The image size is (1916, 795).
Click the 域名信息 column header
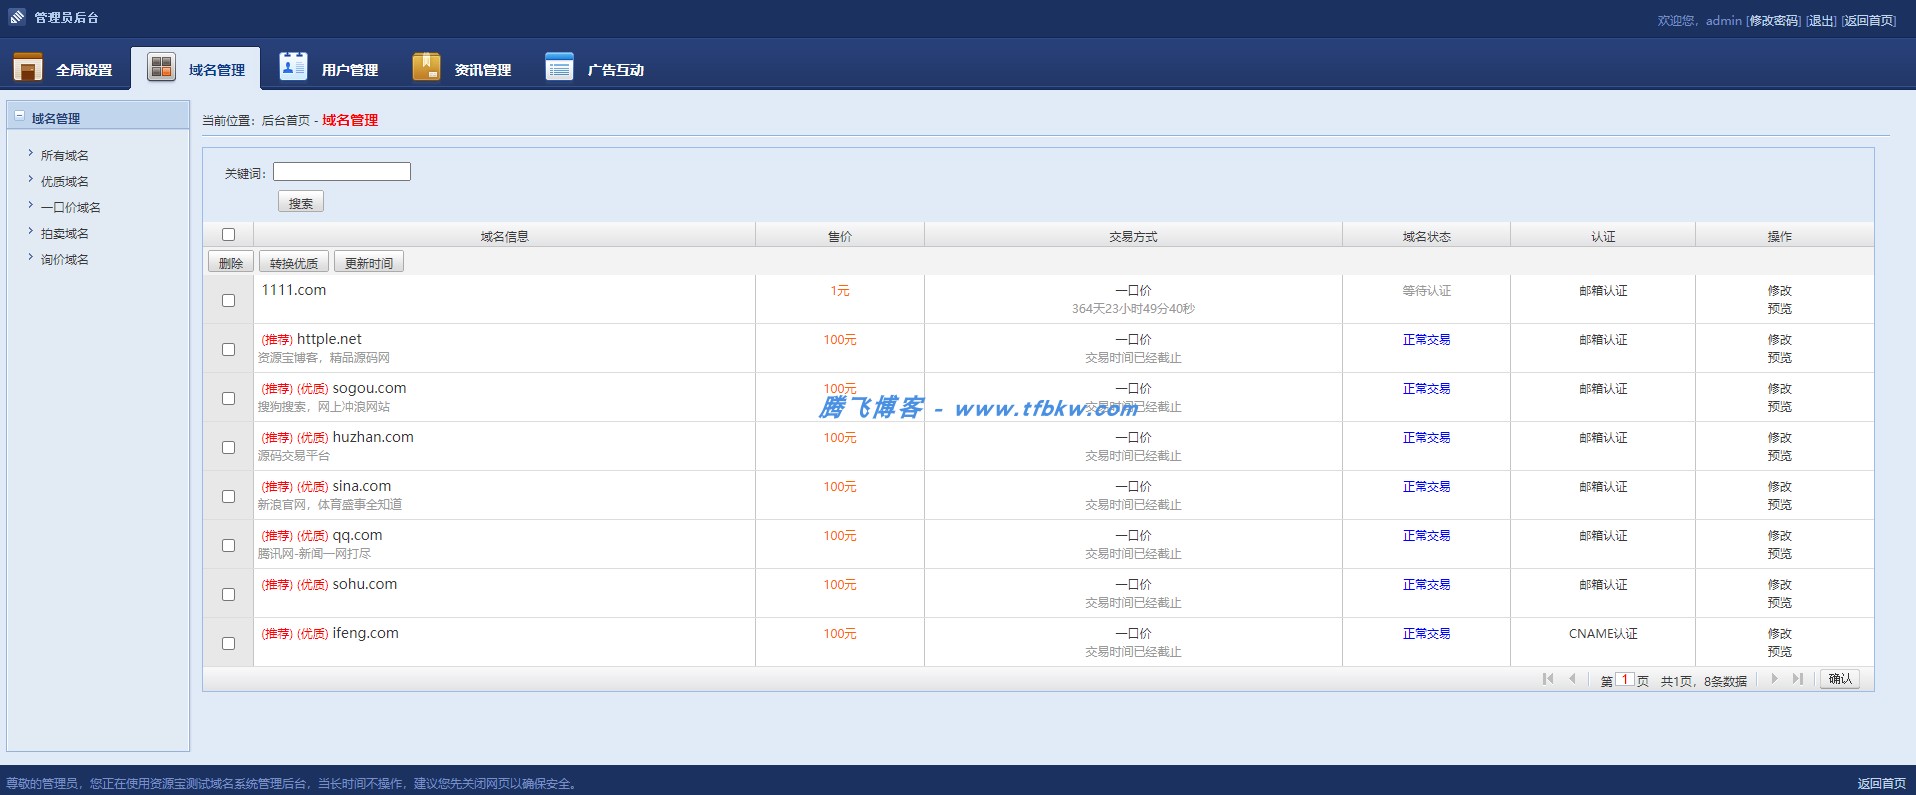click(505, 237)
